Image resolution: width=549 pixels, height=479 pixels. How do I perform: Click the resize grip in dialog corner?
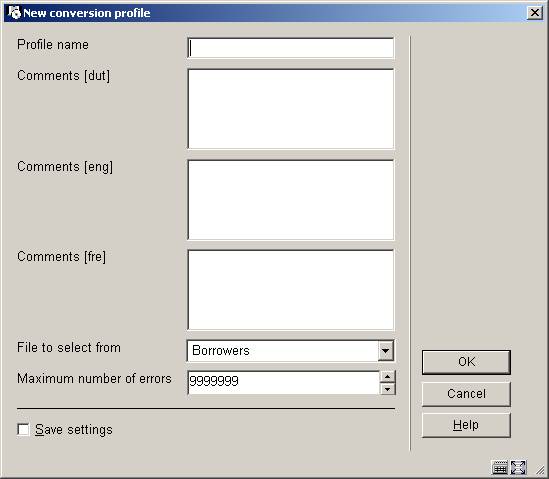pos(540,470)
